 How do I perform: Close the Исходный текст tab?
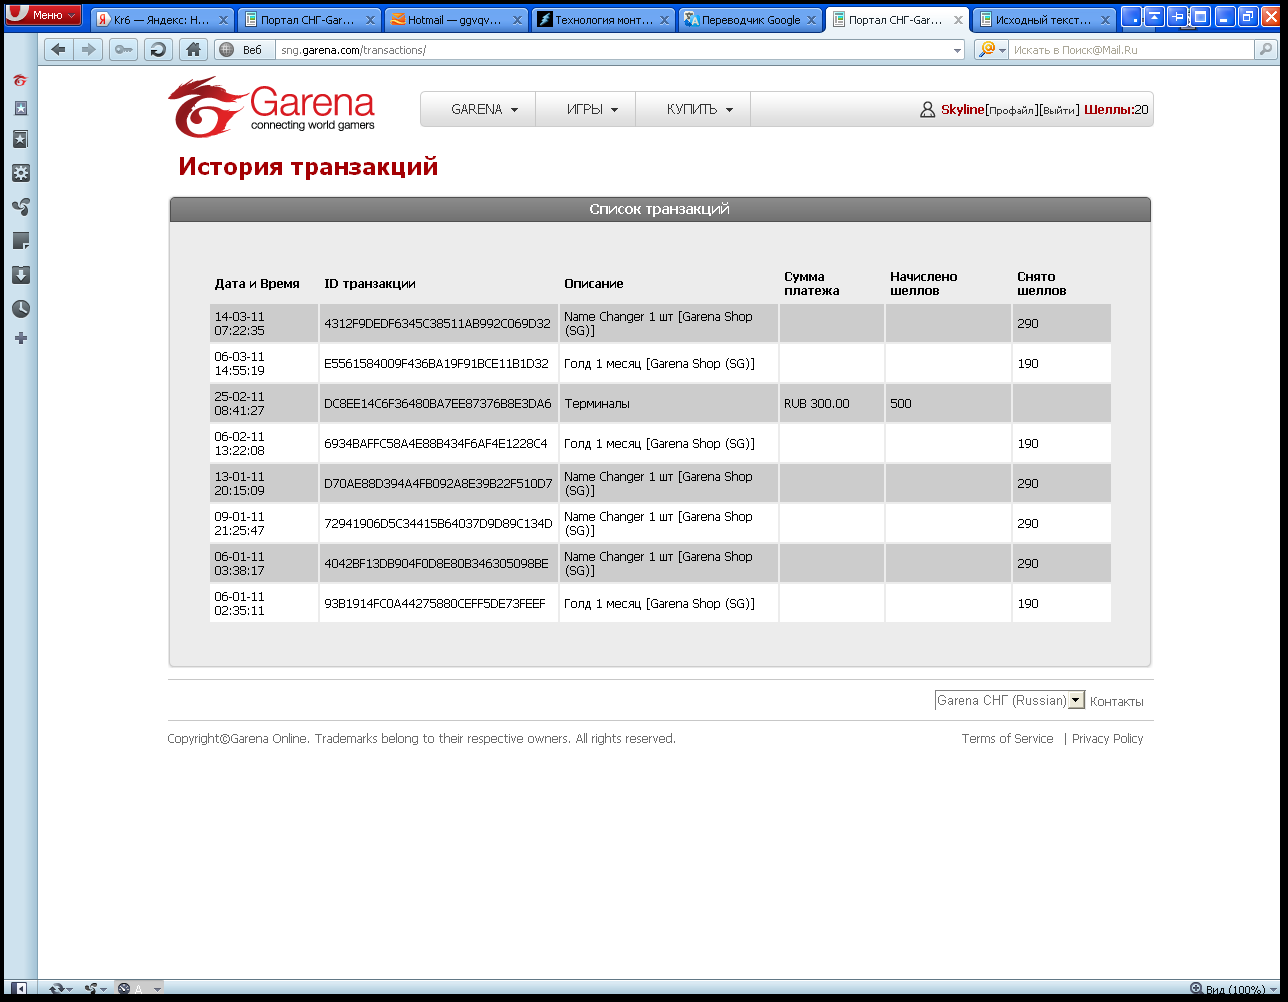click(x=1105, y=20)
